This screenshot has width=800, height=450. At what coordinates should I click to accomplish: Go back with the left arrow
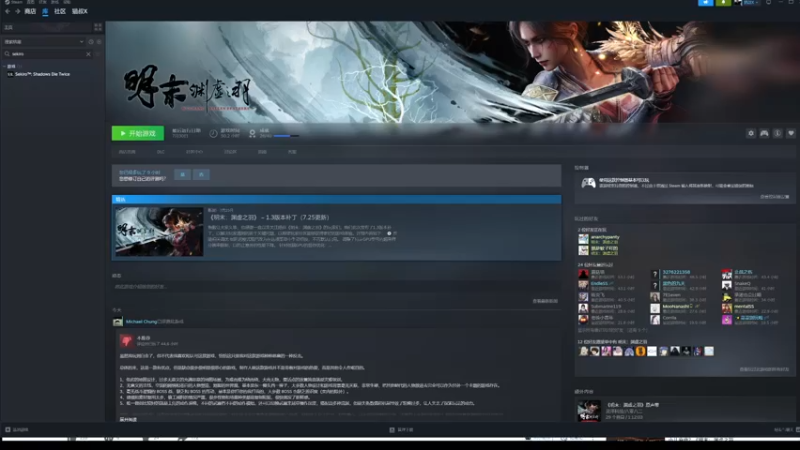pos(7,11)
